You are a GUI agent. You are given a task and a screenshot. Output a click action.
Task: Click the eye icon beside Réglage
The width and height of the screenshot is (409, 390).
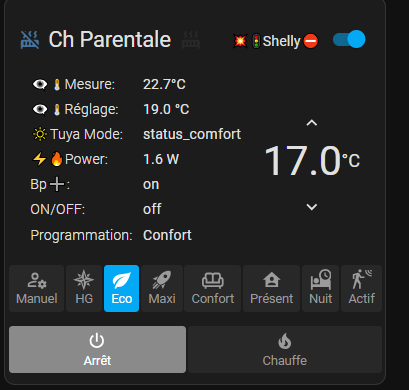(40, 109)
